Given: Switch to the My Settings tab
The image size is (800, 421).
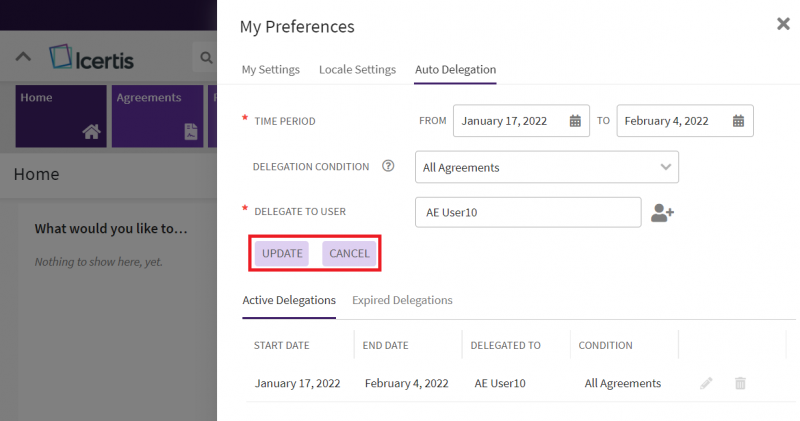Looking at the screenshot, I should click(x=270, y=70).
